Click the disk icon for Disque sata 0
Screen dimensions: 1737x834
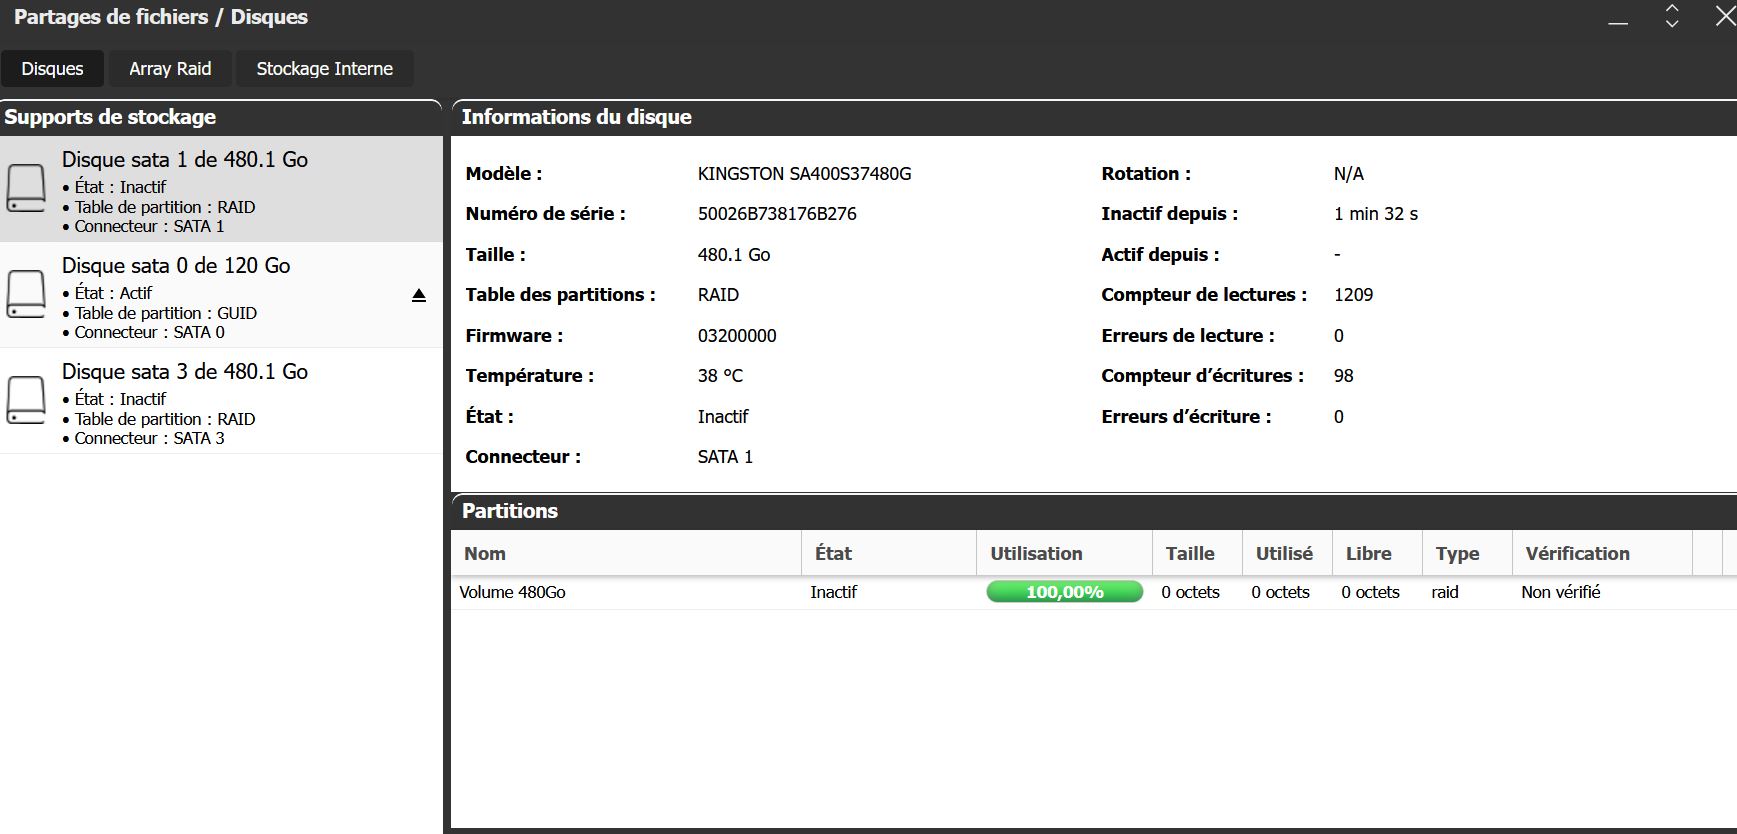pos(26,294)
